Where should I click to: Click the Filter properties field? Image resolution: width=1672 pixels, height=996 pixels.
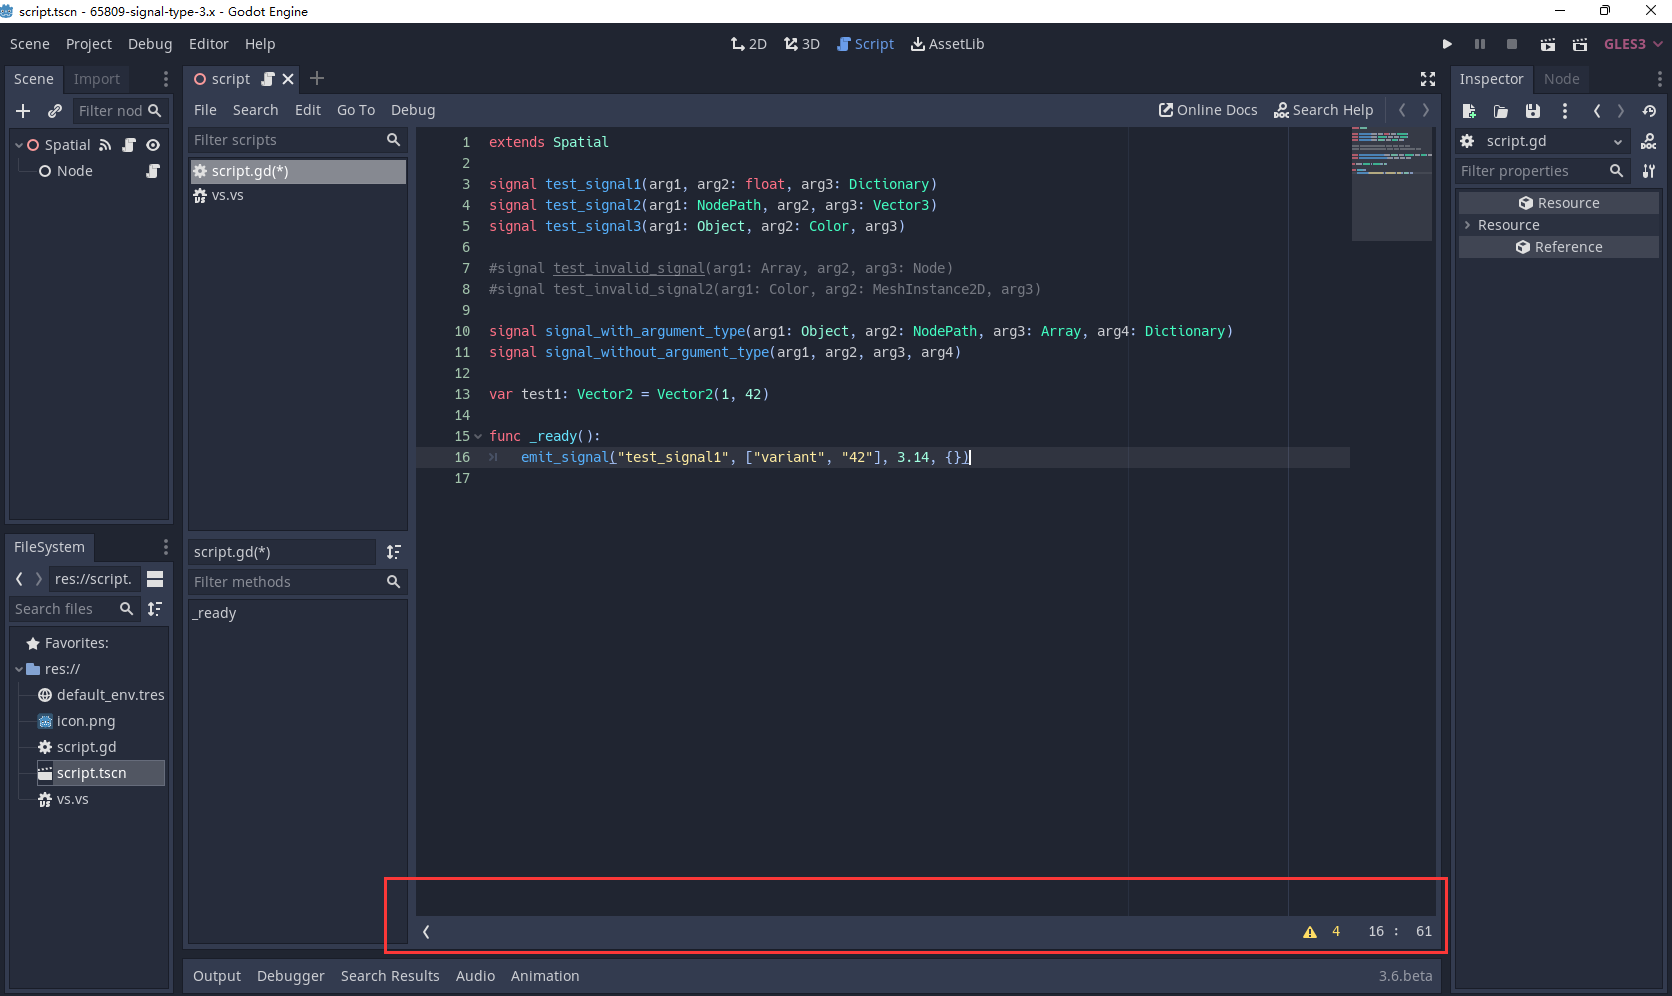[1542, 171]
